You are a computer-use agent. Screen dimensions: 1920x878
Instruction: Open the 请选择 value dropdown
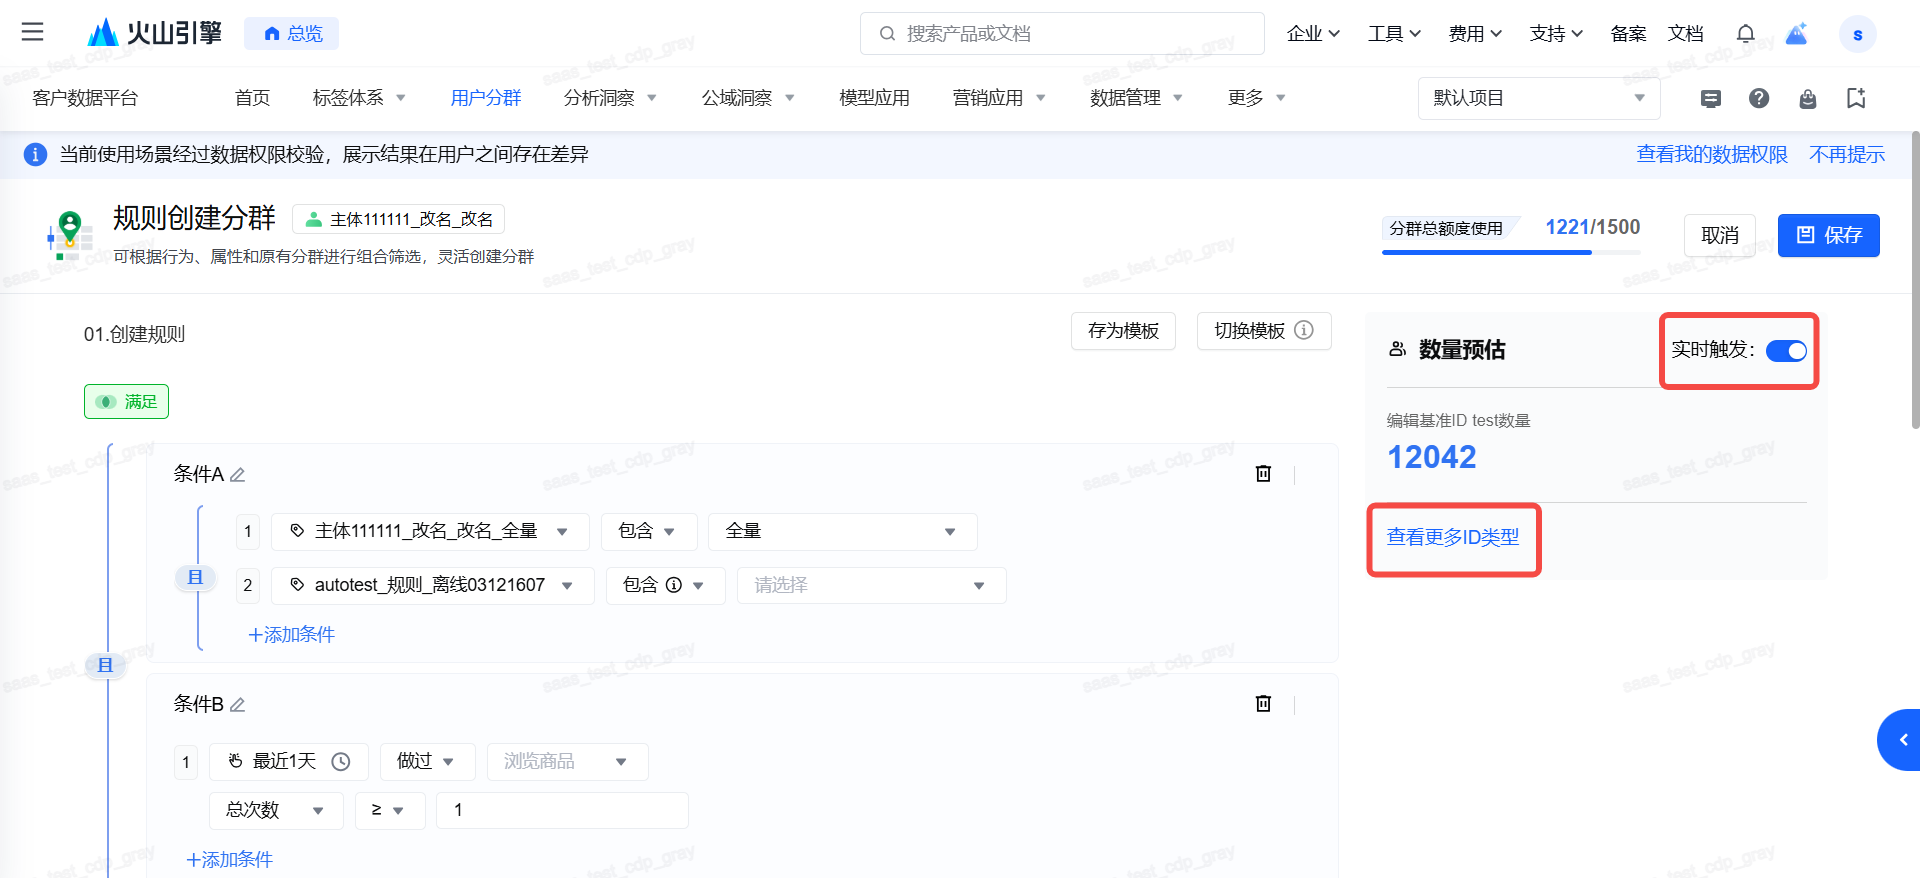(x=871, y=585)
